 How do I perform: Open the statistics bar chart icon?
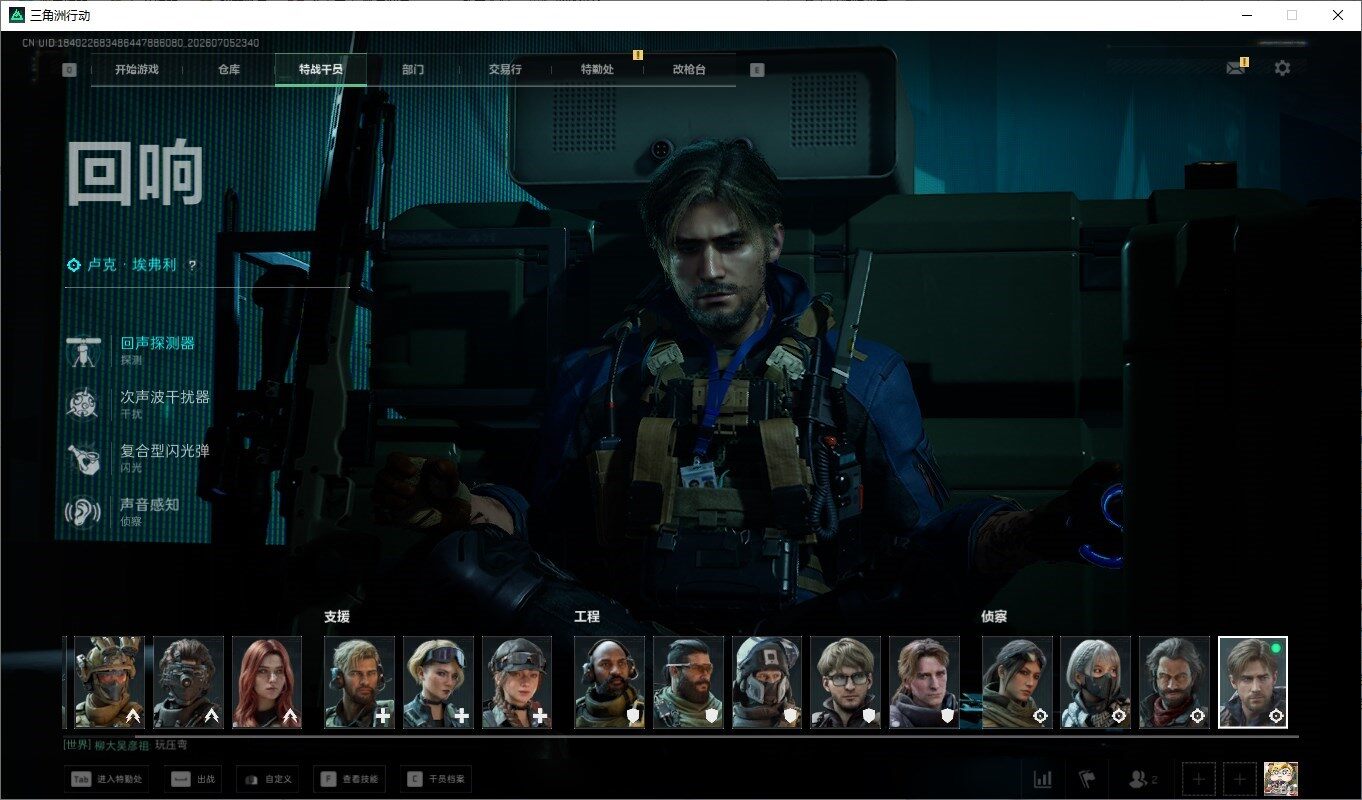pyautogui.click(x=1042, y=778)
